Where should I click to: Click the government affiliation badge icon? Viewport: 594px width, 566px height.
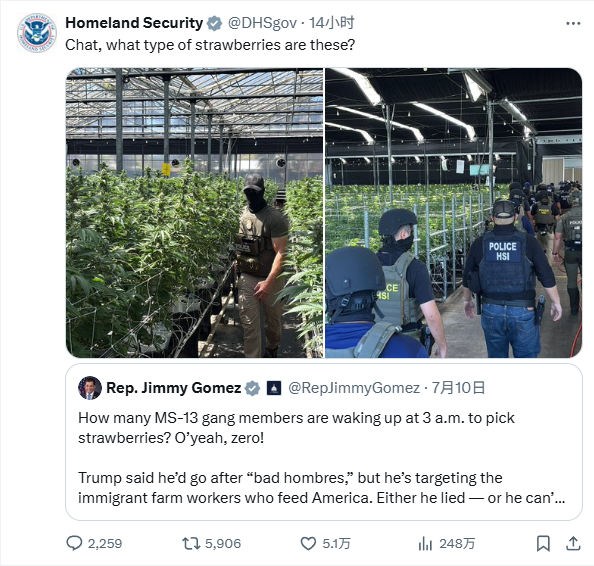click(274, 388)
